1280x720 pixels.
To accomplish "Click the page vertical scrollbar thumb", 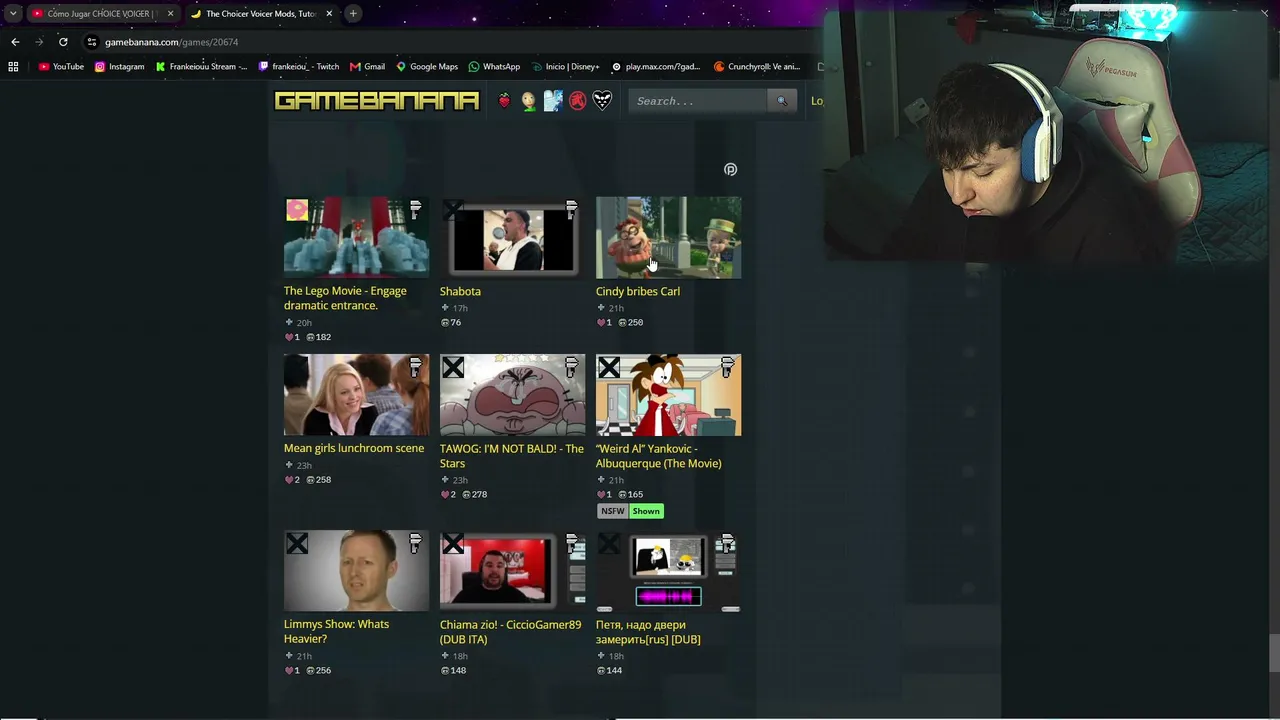I will [x=1273, y=653].
